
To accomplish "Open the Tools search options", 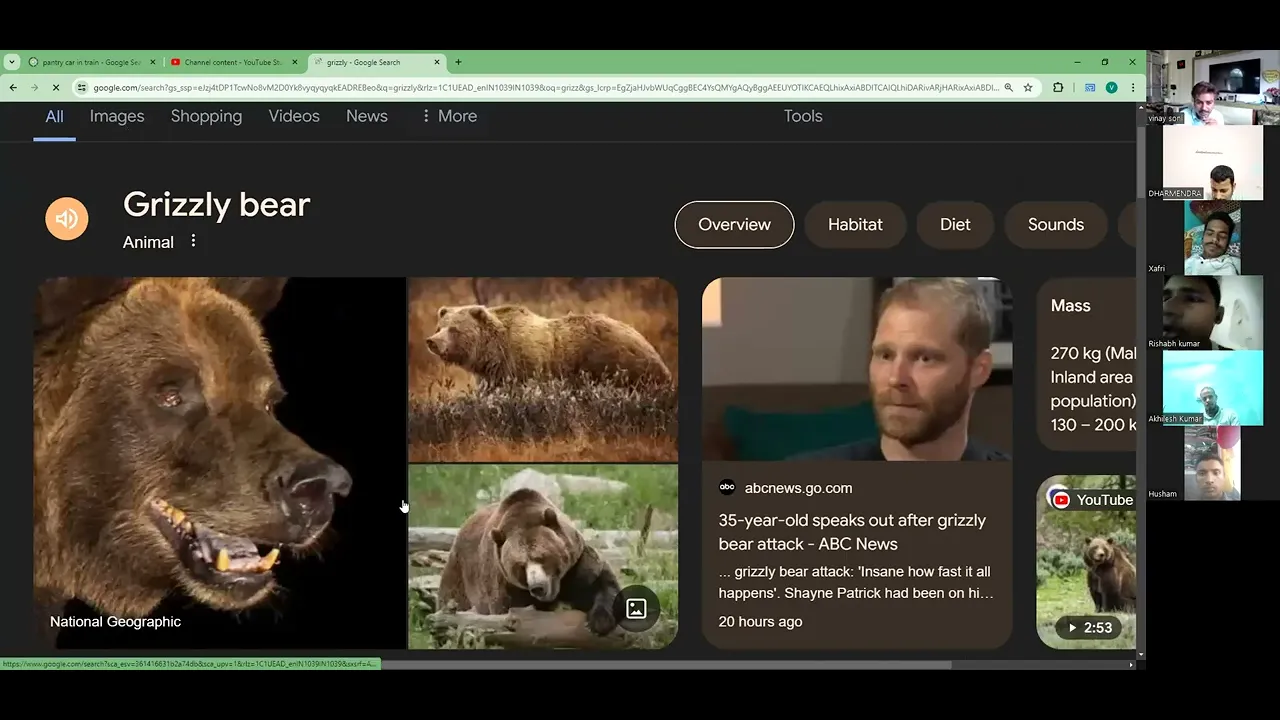I will [803, 116].
